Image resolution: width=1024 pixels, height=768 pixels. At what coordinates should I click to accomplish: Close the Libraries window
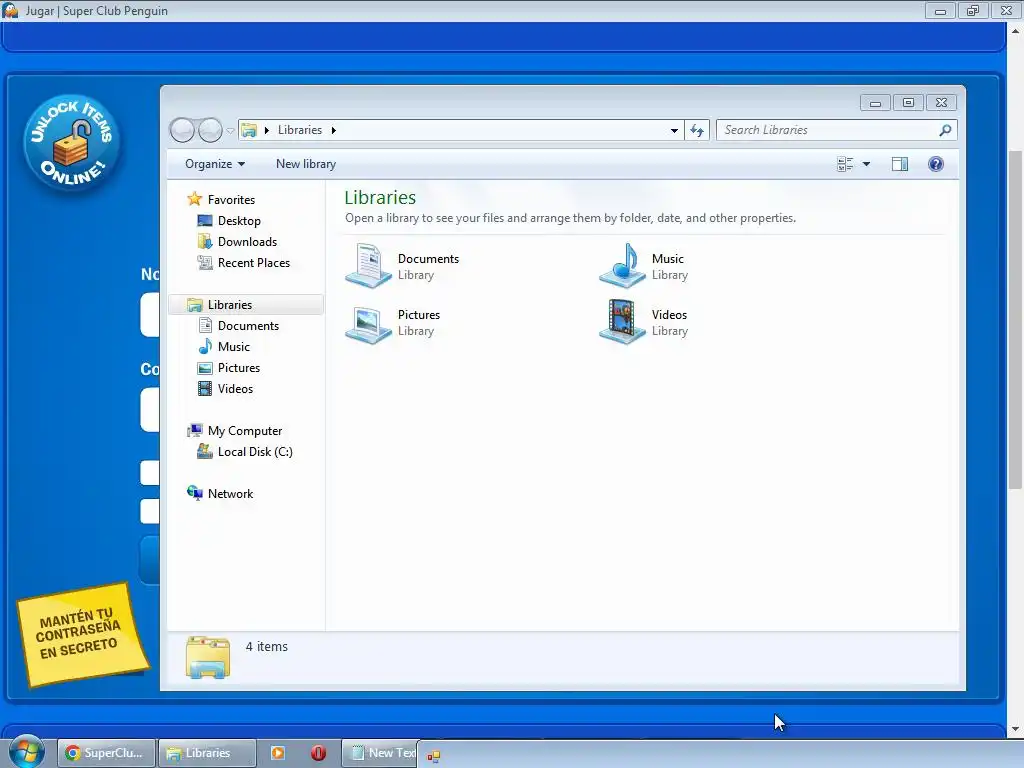click(x=941, y=103)
